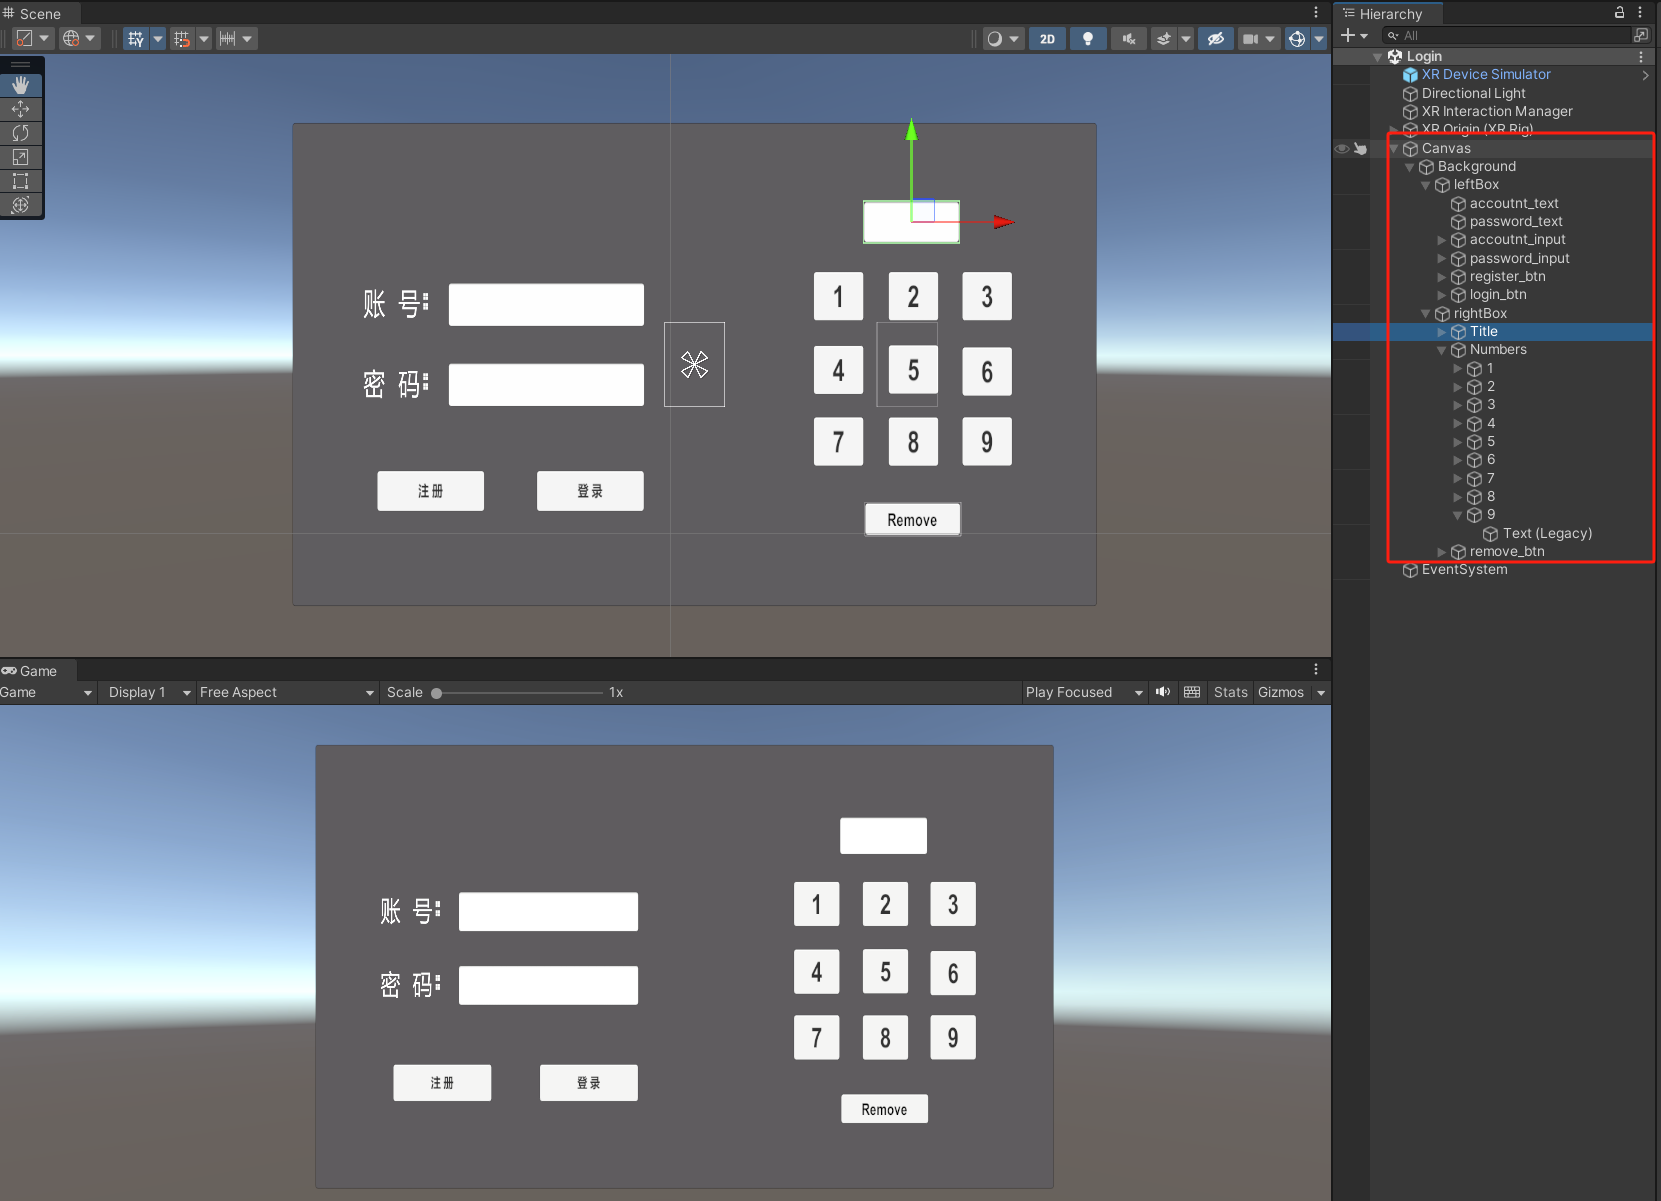
Task: Unmute scene view audio
Action: coord(1128,38)
